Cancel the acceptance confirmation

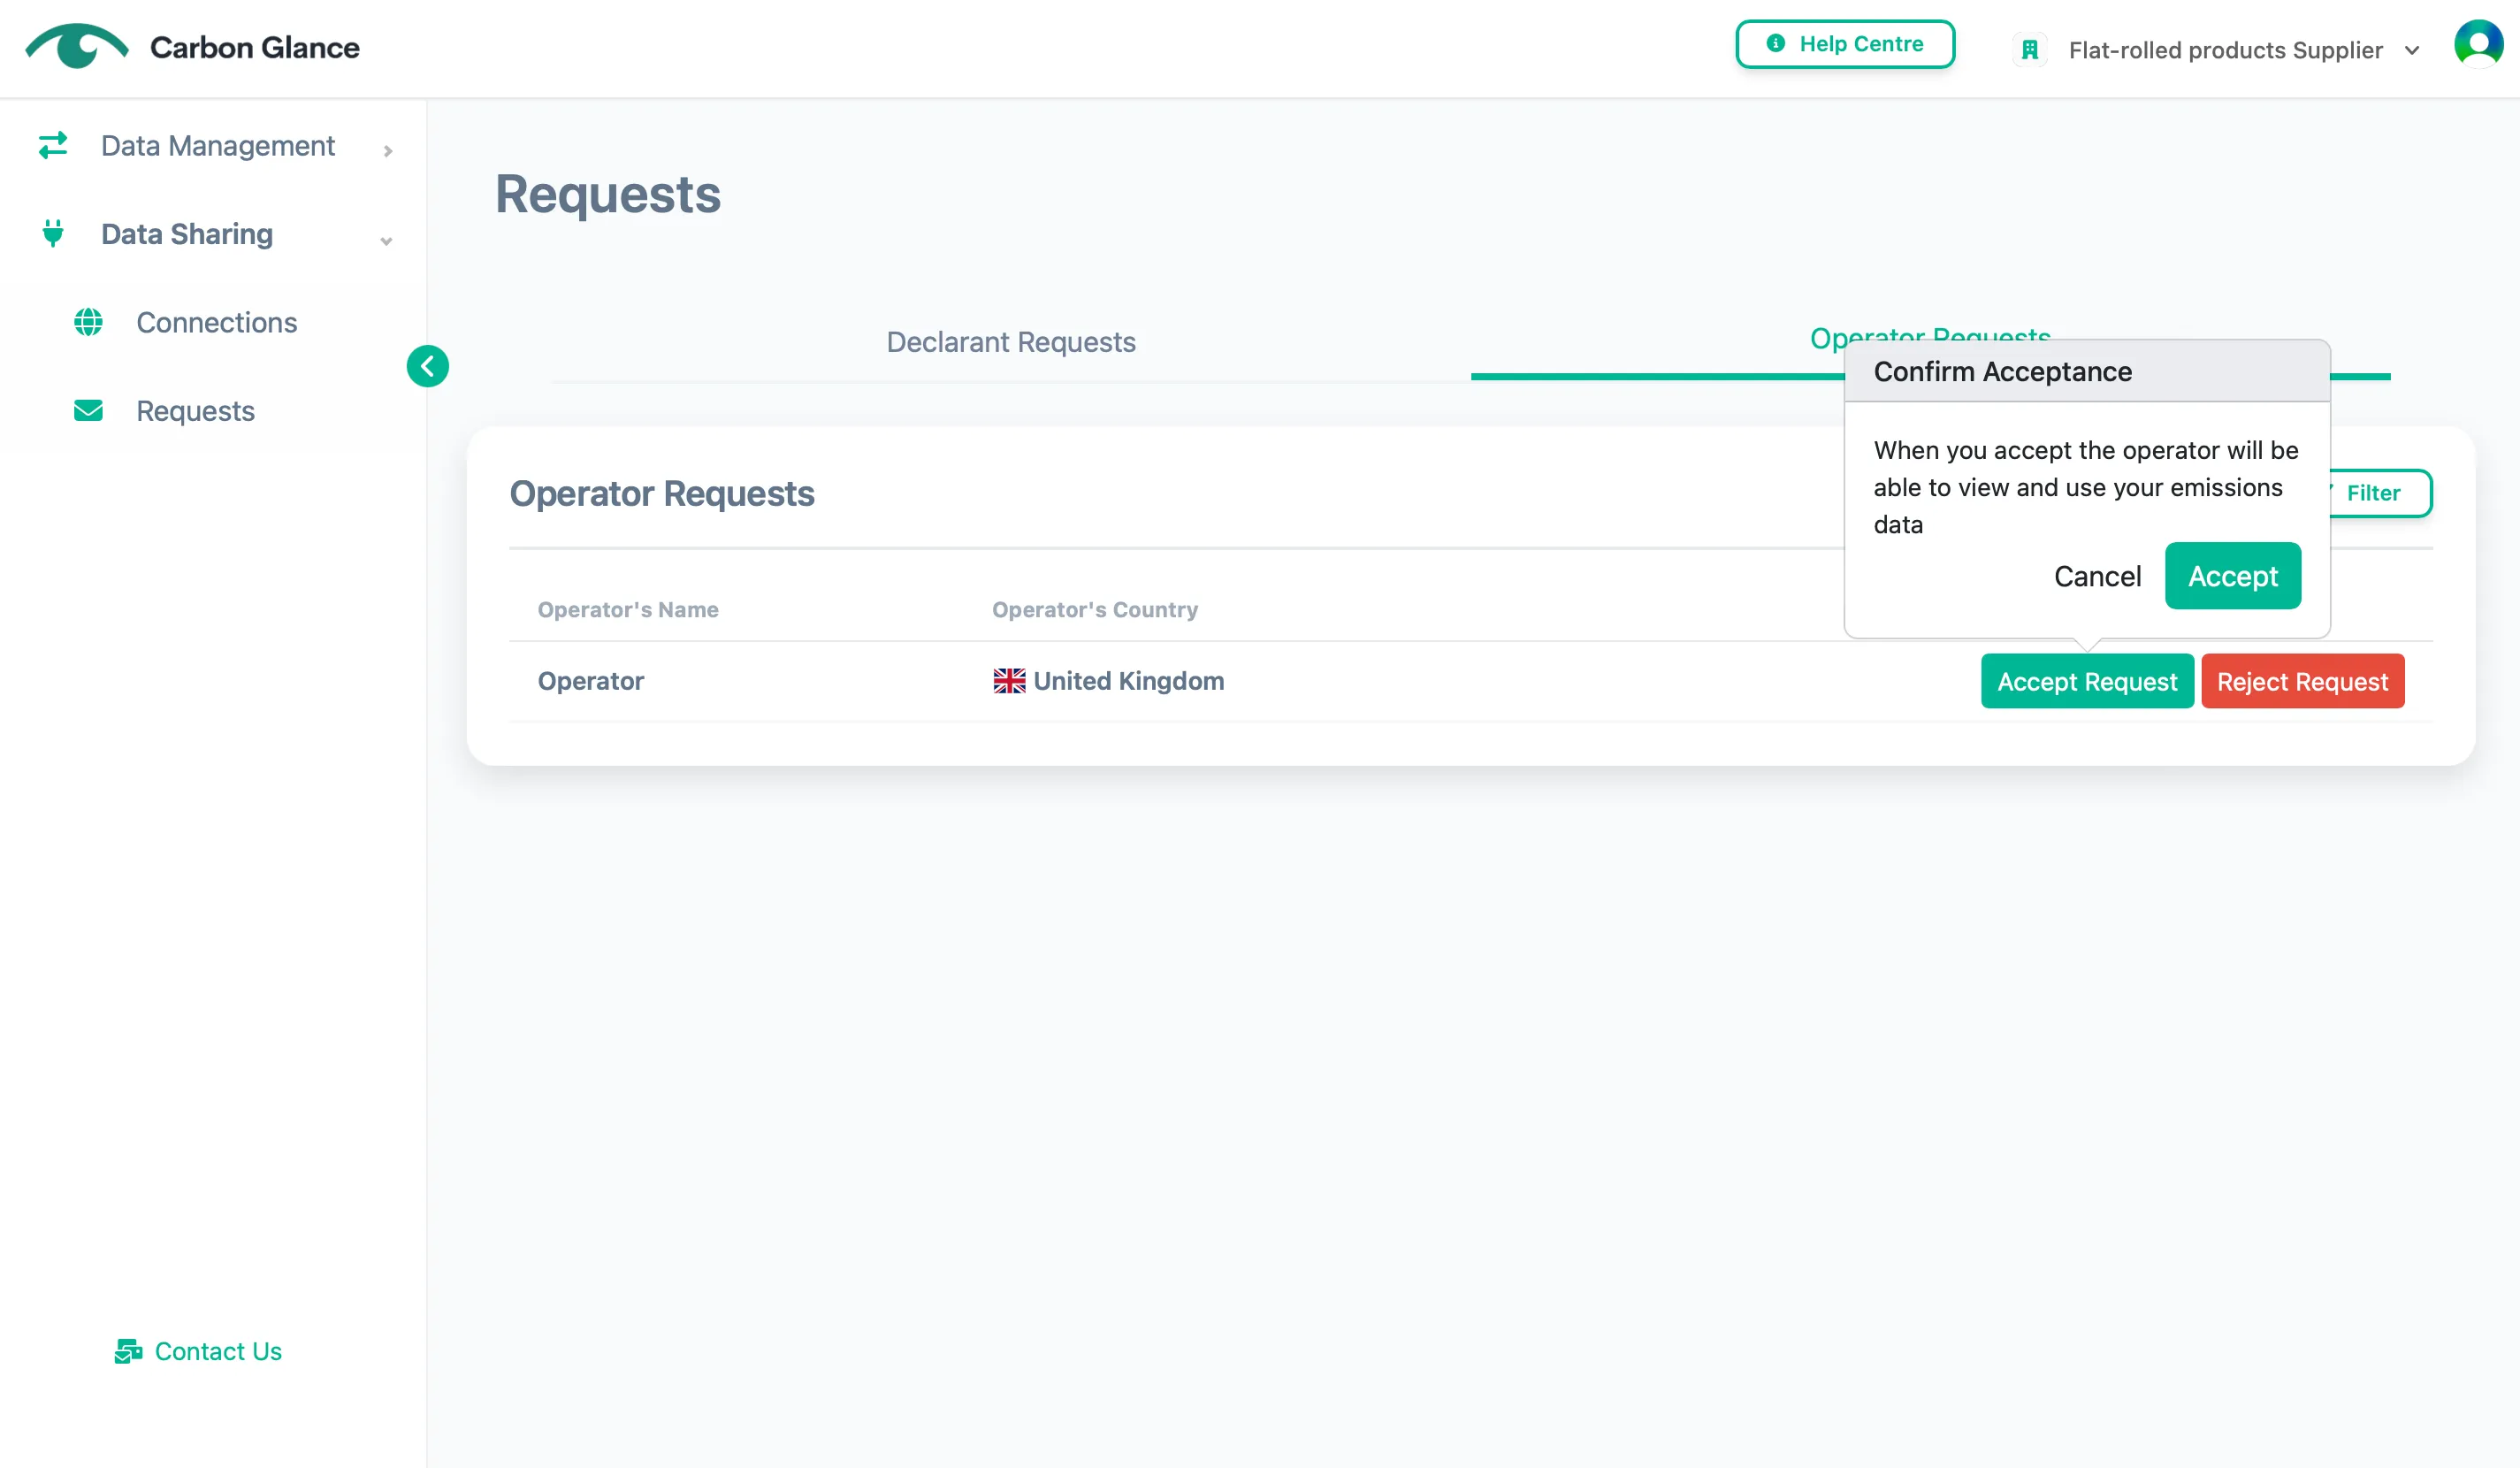2097,576
